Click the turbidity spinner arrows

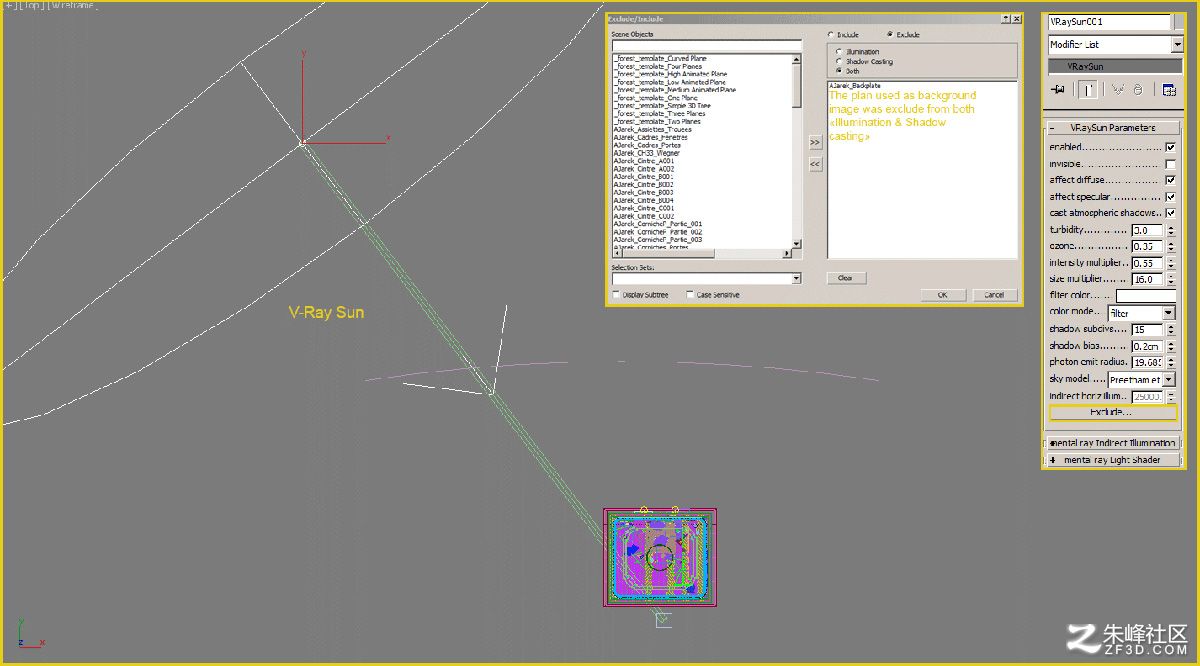(x=1170, y=230)
